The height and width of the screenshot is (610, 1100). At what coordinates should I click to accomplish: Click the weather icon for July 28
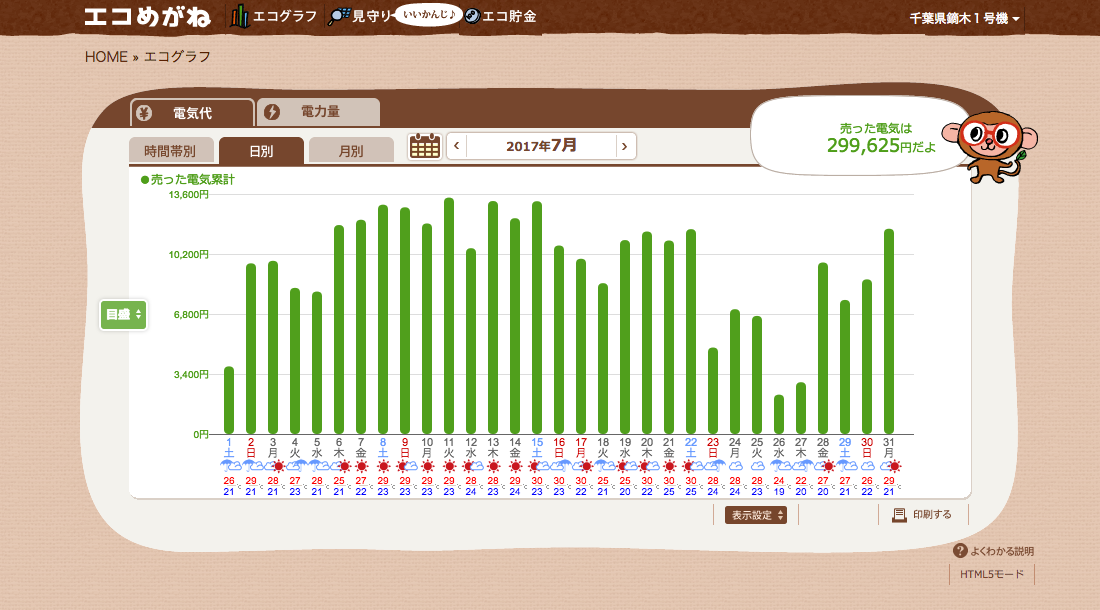pyautogui.click(x=826, y=466)
